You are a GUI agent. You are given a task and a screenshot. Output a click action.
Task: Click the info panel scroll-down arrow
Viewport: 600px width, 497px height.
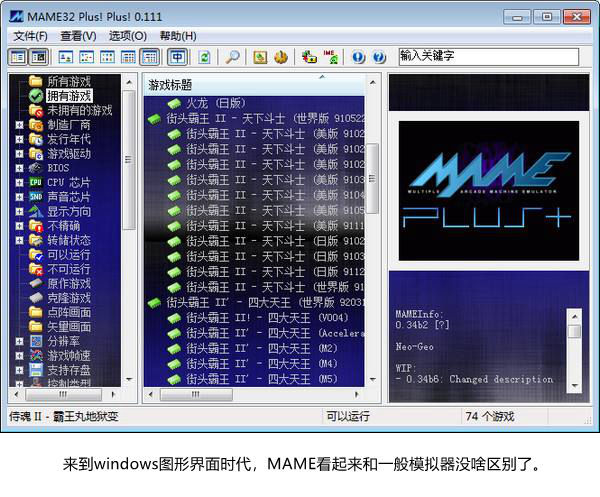pyautogui.click(x=574, y=385)
